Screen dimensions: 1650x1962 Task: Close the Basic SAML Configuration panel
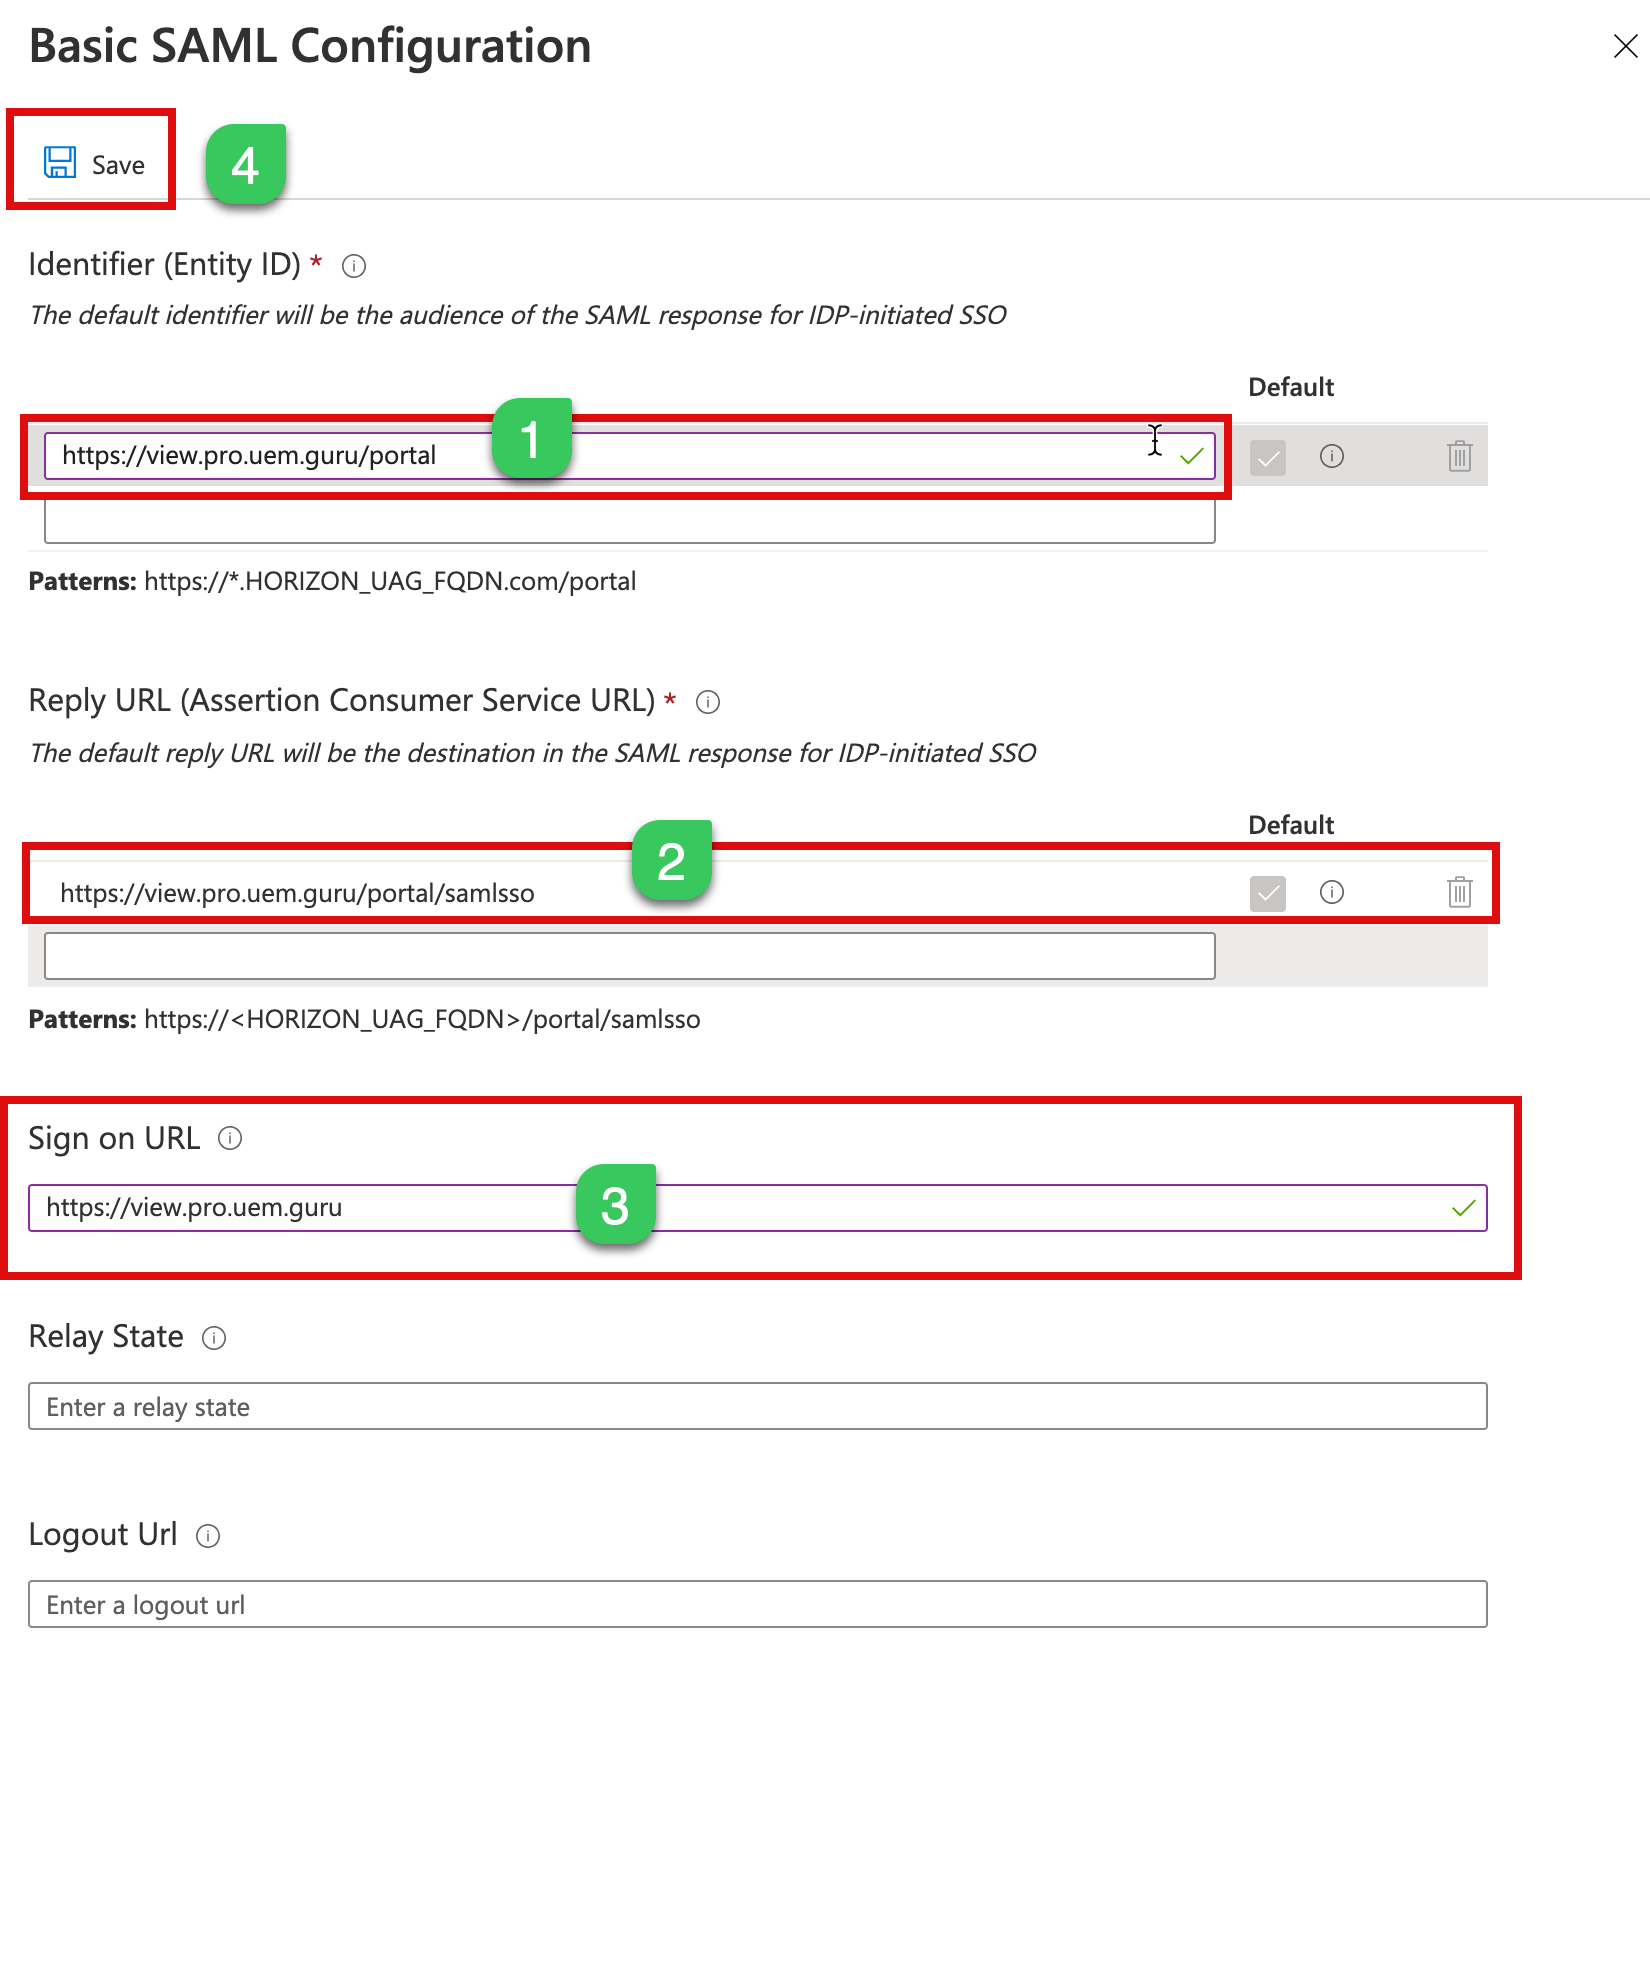(x=1625, y=46)
